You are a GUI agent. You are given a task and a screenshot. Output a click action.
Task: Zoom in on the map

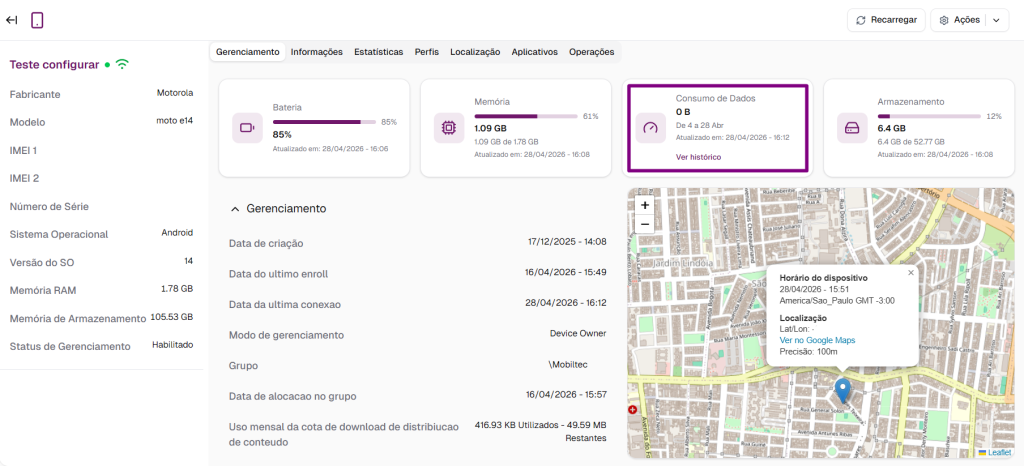click(x=645, y=205)
